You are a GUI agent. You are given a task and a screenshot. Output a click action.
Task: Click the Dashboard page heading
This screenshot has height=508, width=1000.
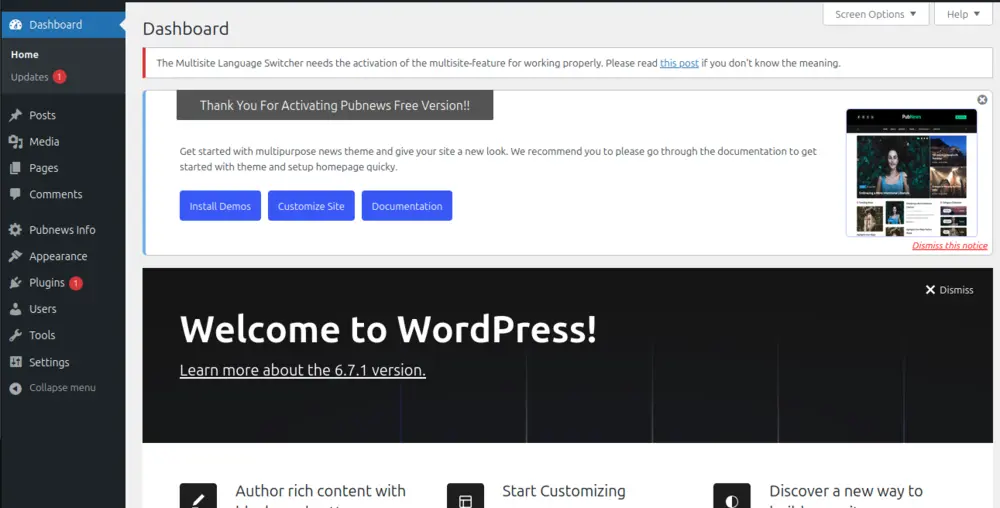coord(186,29)
